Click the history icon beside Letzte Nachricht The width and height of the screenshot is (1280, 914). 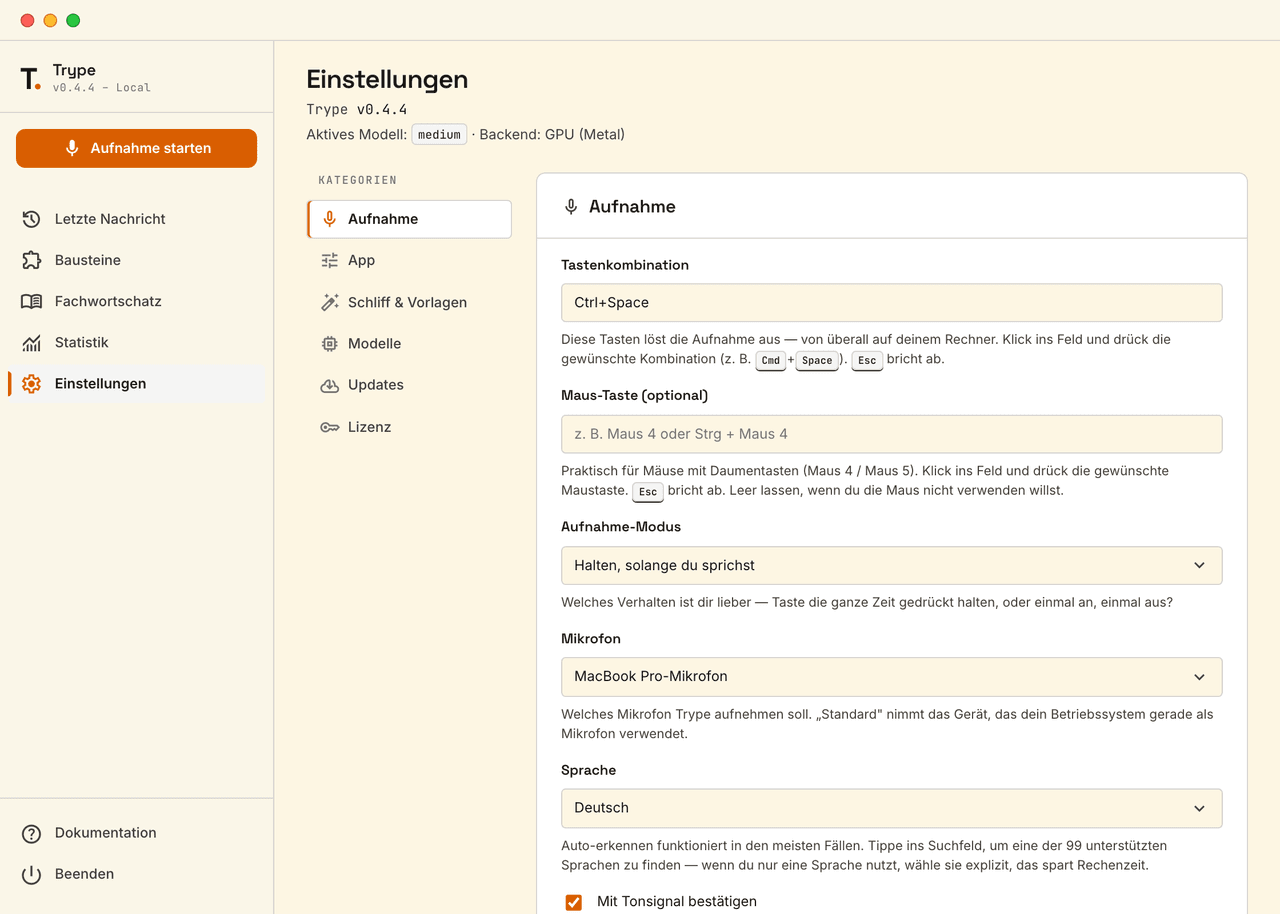(31, 219)
